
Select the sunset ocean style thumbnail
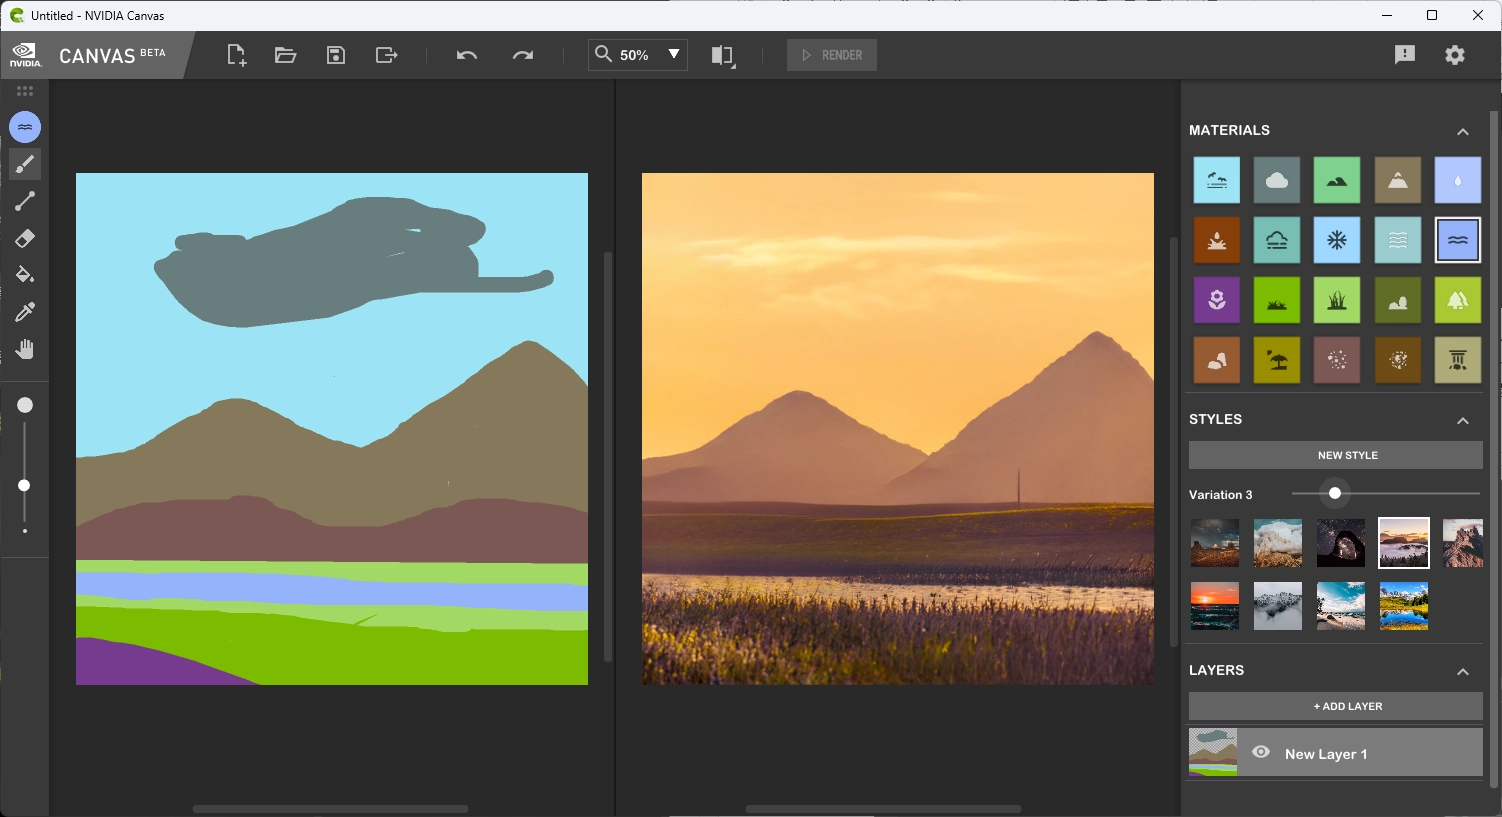tap(1214, 606)
